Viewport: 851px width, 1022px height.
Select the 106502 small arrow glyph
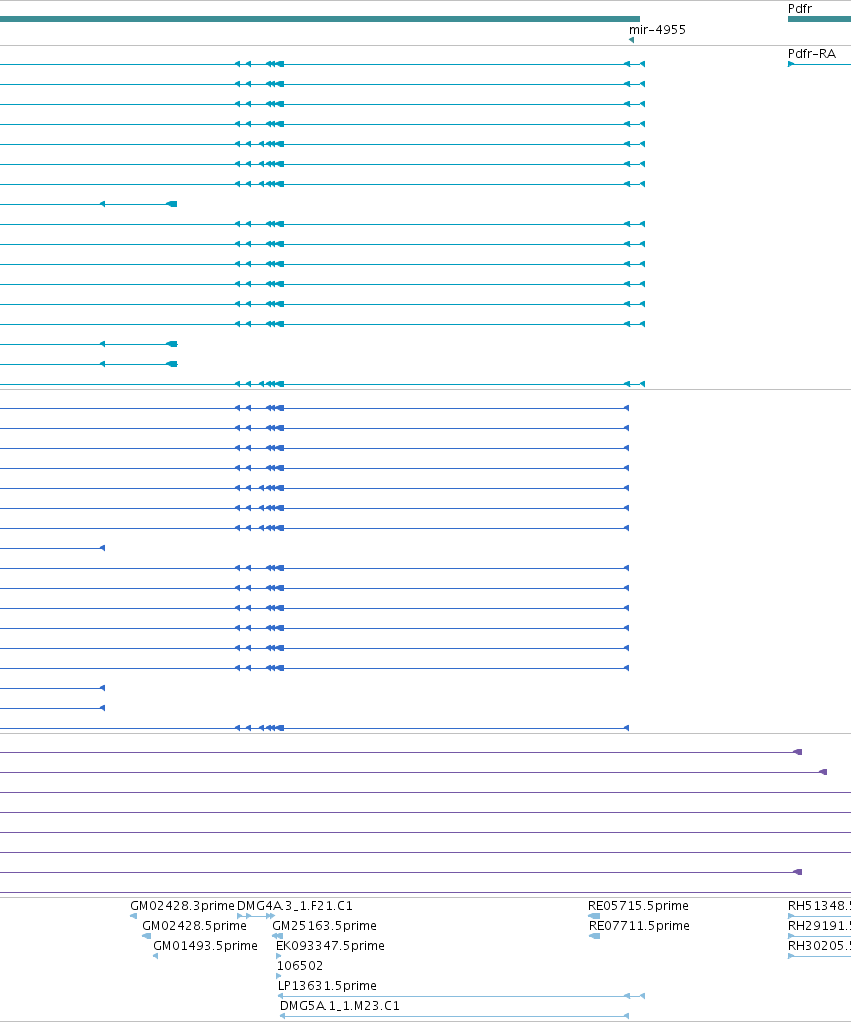[279, 976]
